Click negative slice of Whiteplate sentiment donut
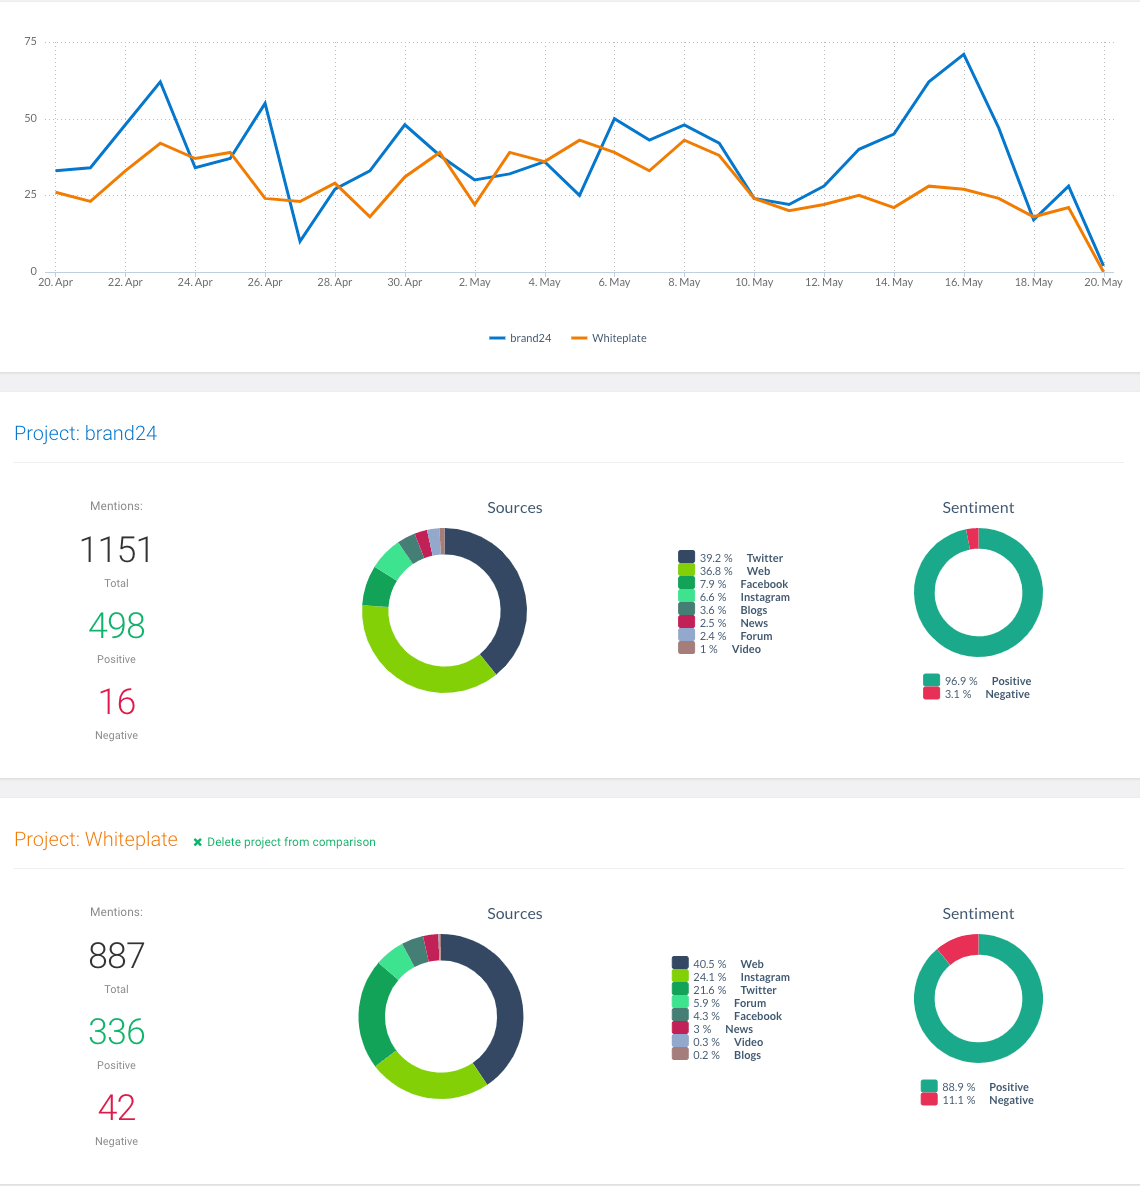 pyautogui.click(x=961, y=947)
